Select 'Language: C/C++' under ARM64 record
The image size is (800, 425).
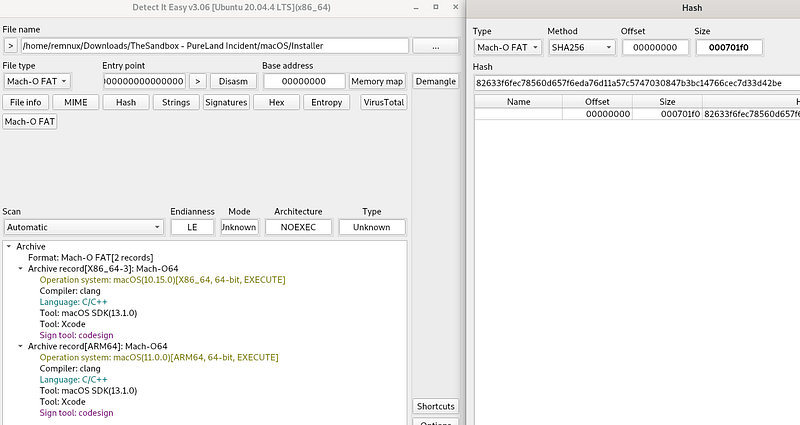(x=73, y=380)
